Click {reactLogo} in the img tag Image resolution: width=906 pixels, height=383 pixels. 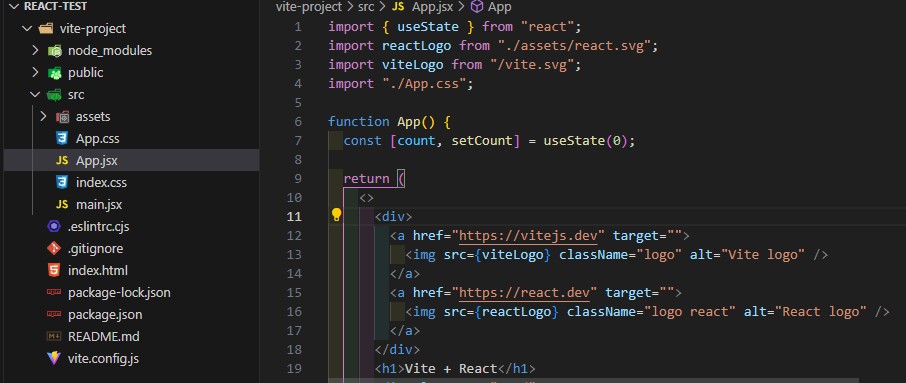(517, 311)
